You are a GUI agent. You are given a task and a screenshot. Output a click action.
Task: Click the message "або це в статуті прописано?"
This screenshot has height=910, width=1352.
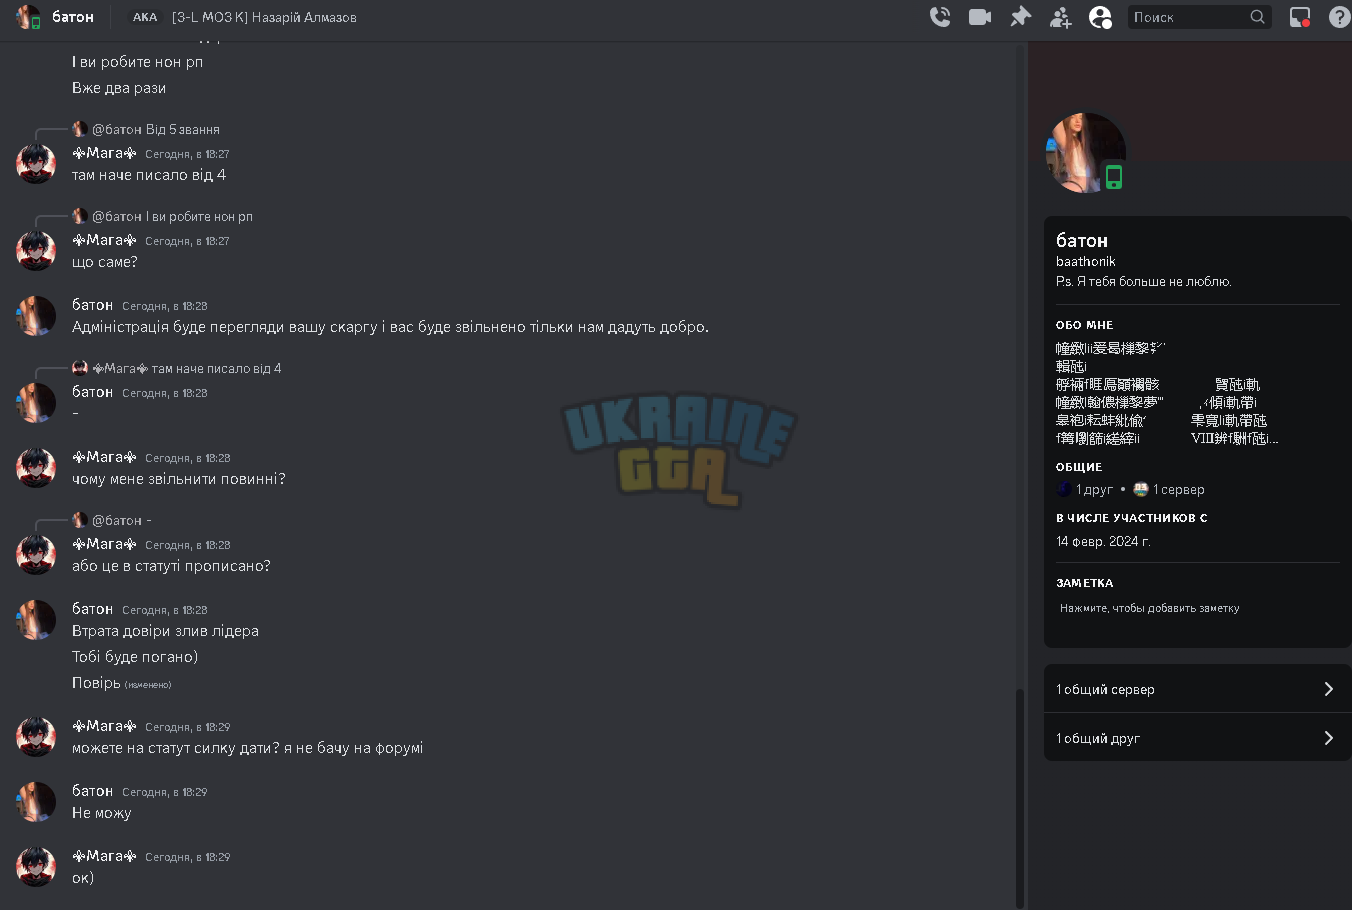(x=171, y=566)
